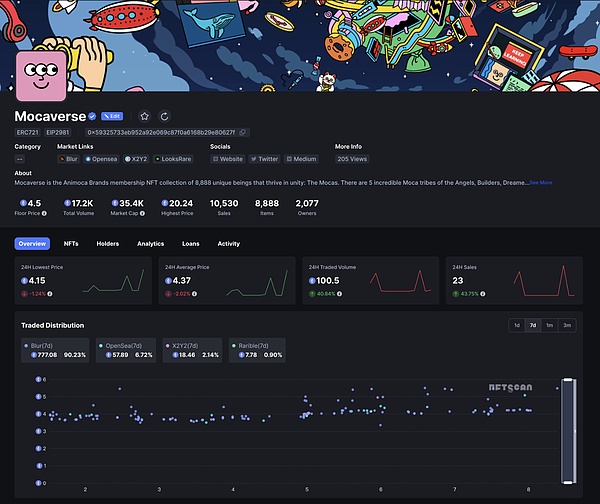Open the Blur market link
This screenshot has width=600, height=504.
[68, 158]
